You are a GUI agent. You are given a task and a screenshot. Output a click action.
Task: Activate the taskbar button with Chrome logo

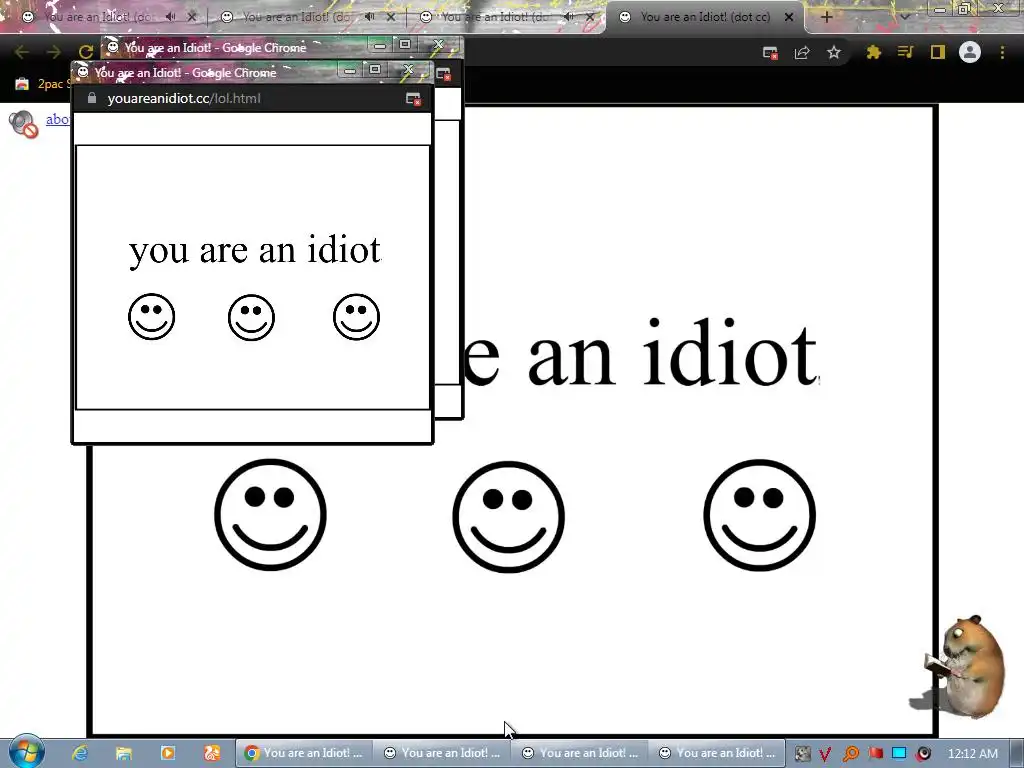(x=304, y=753)
